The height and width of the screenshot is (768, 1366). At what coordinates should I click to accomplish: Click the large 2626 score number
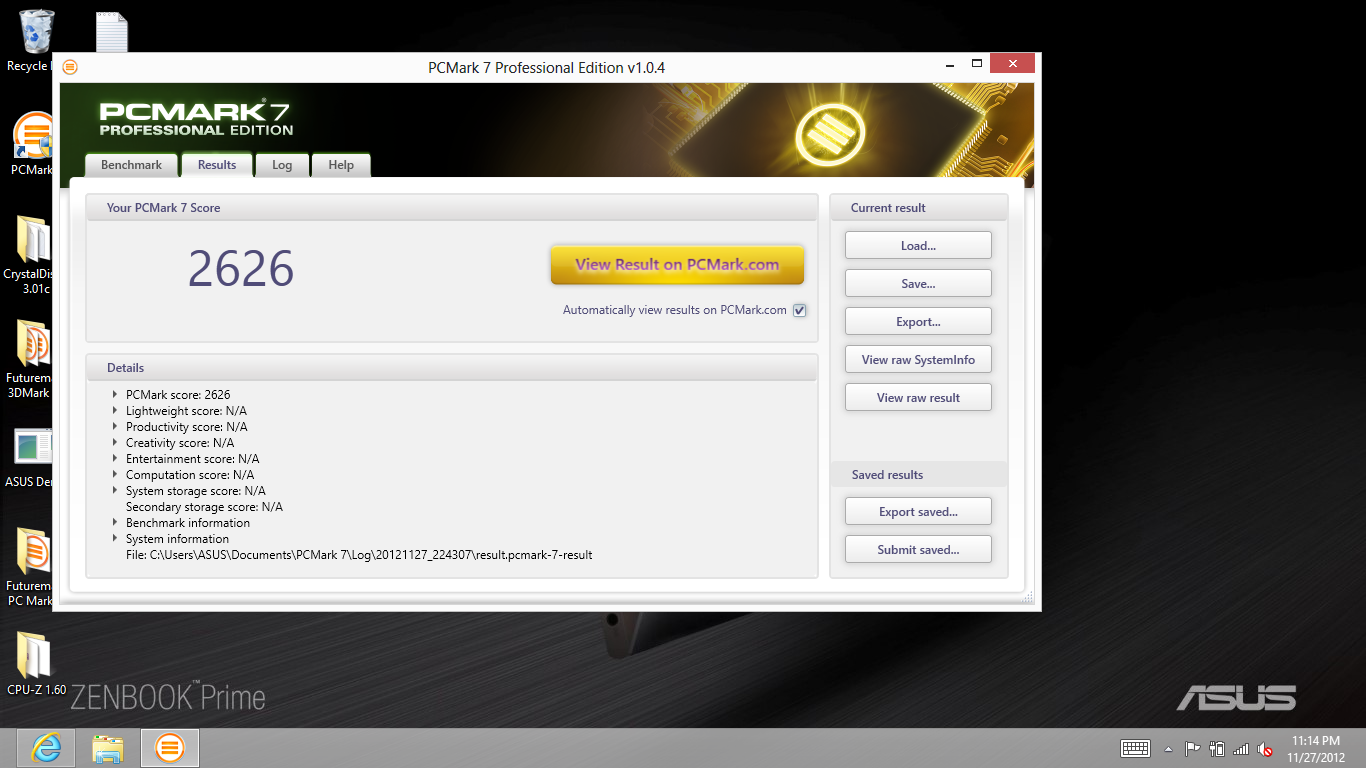tap(241, 268)
